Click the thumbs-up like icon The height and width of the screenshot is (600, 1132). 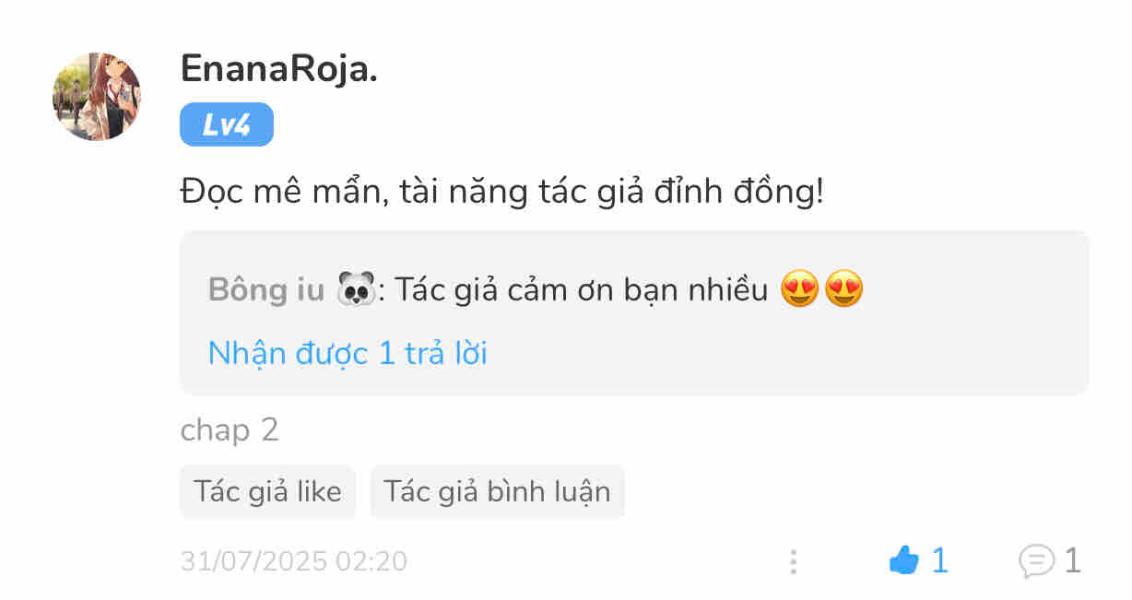(903, 561)
